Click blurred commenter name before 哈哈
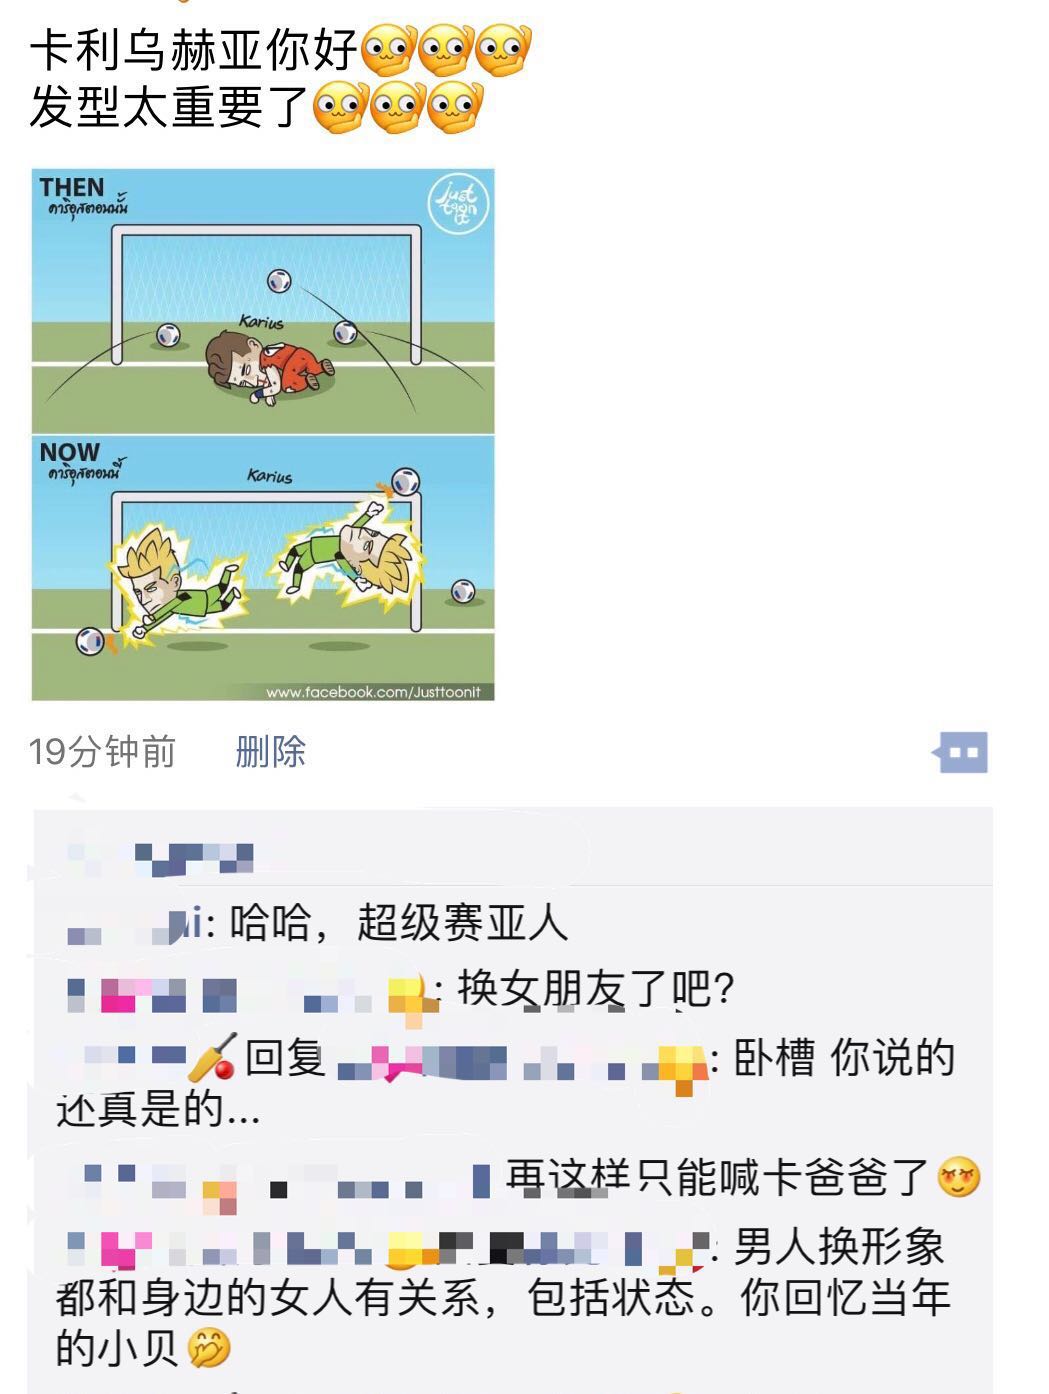Viewport: 1049px width, 1394px height. click(133, 925)
